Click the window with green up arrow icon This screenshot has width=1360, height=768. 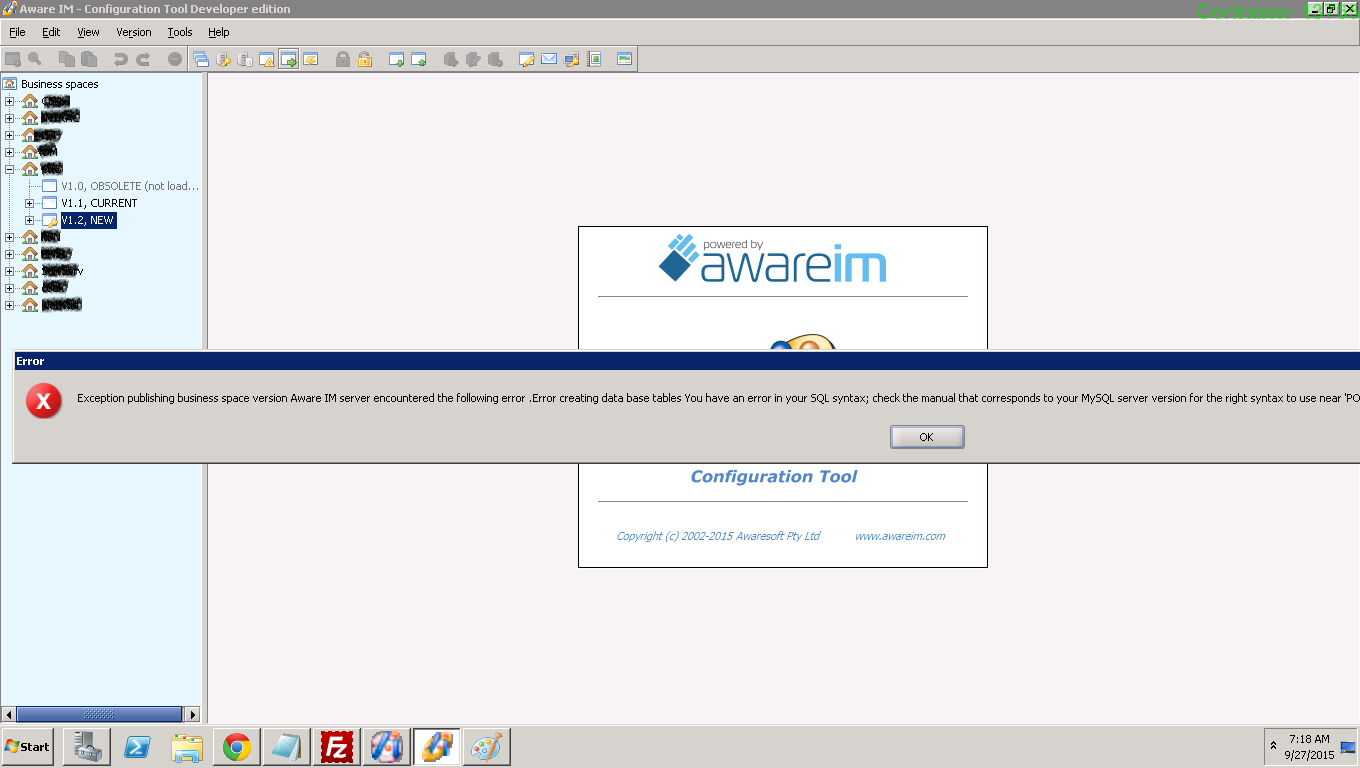pyautogui.click(x=419, y=59)
